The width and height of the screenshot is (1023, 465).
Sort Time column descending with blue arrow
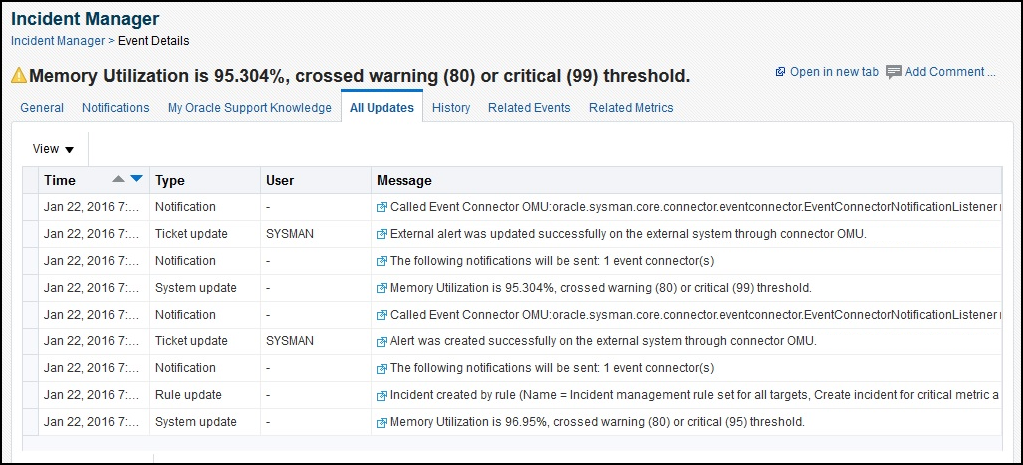(x=136, y=179)
